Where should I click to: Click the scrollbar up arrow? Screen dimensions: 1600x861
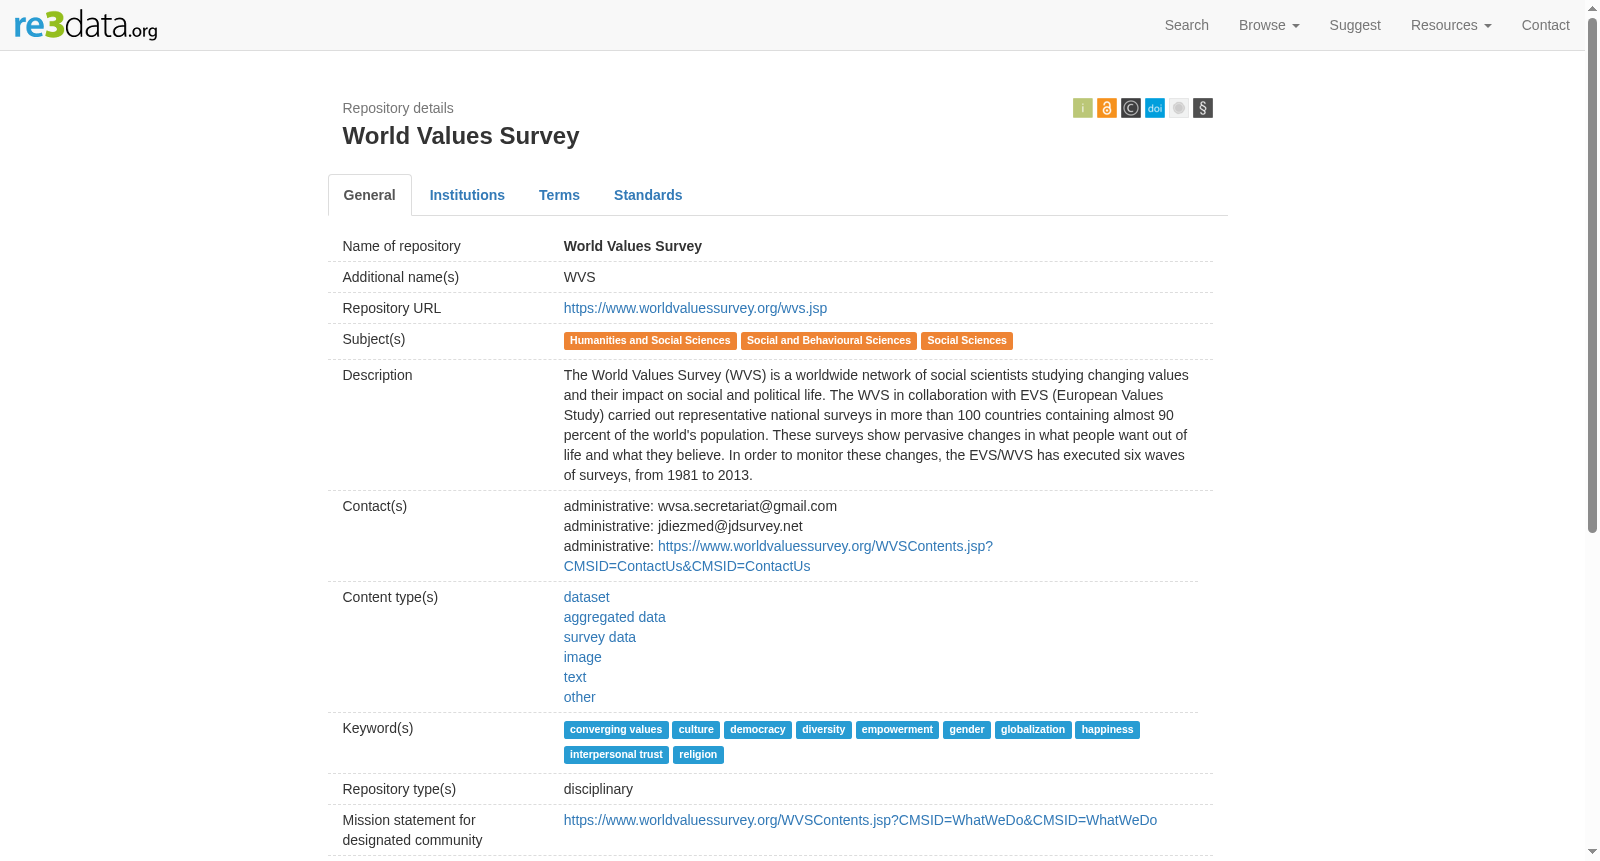click(1592, 8)
